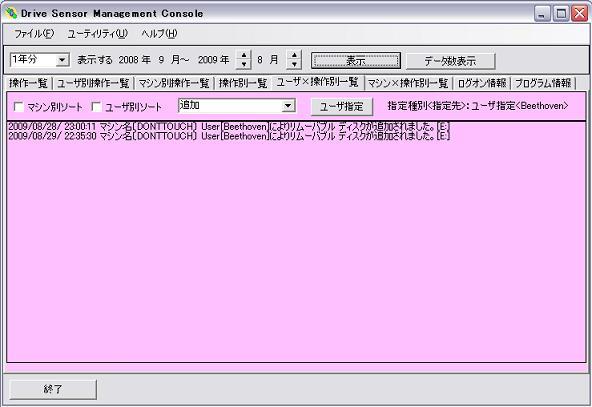Select the マシン×操作別一覧 tab
592x407 pixels.
[408, 83]
